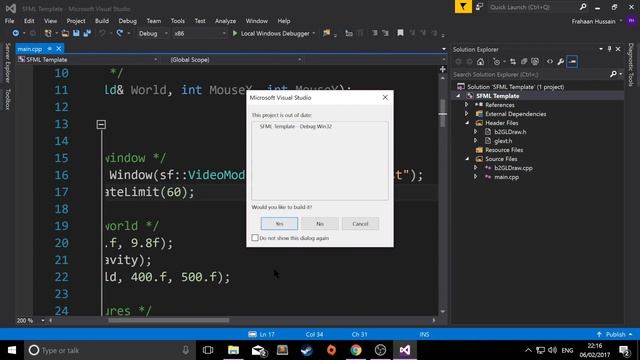Collapse the Source Files folder
Viewport: 640px width, 360px height.
coord(467,159)
